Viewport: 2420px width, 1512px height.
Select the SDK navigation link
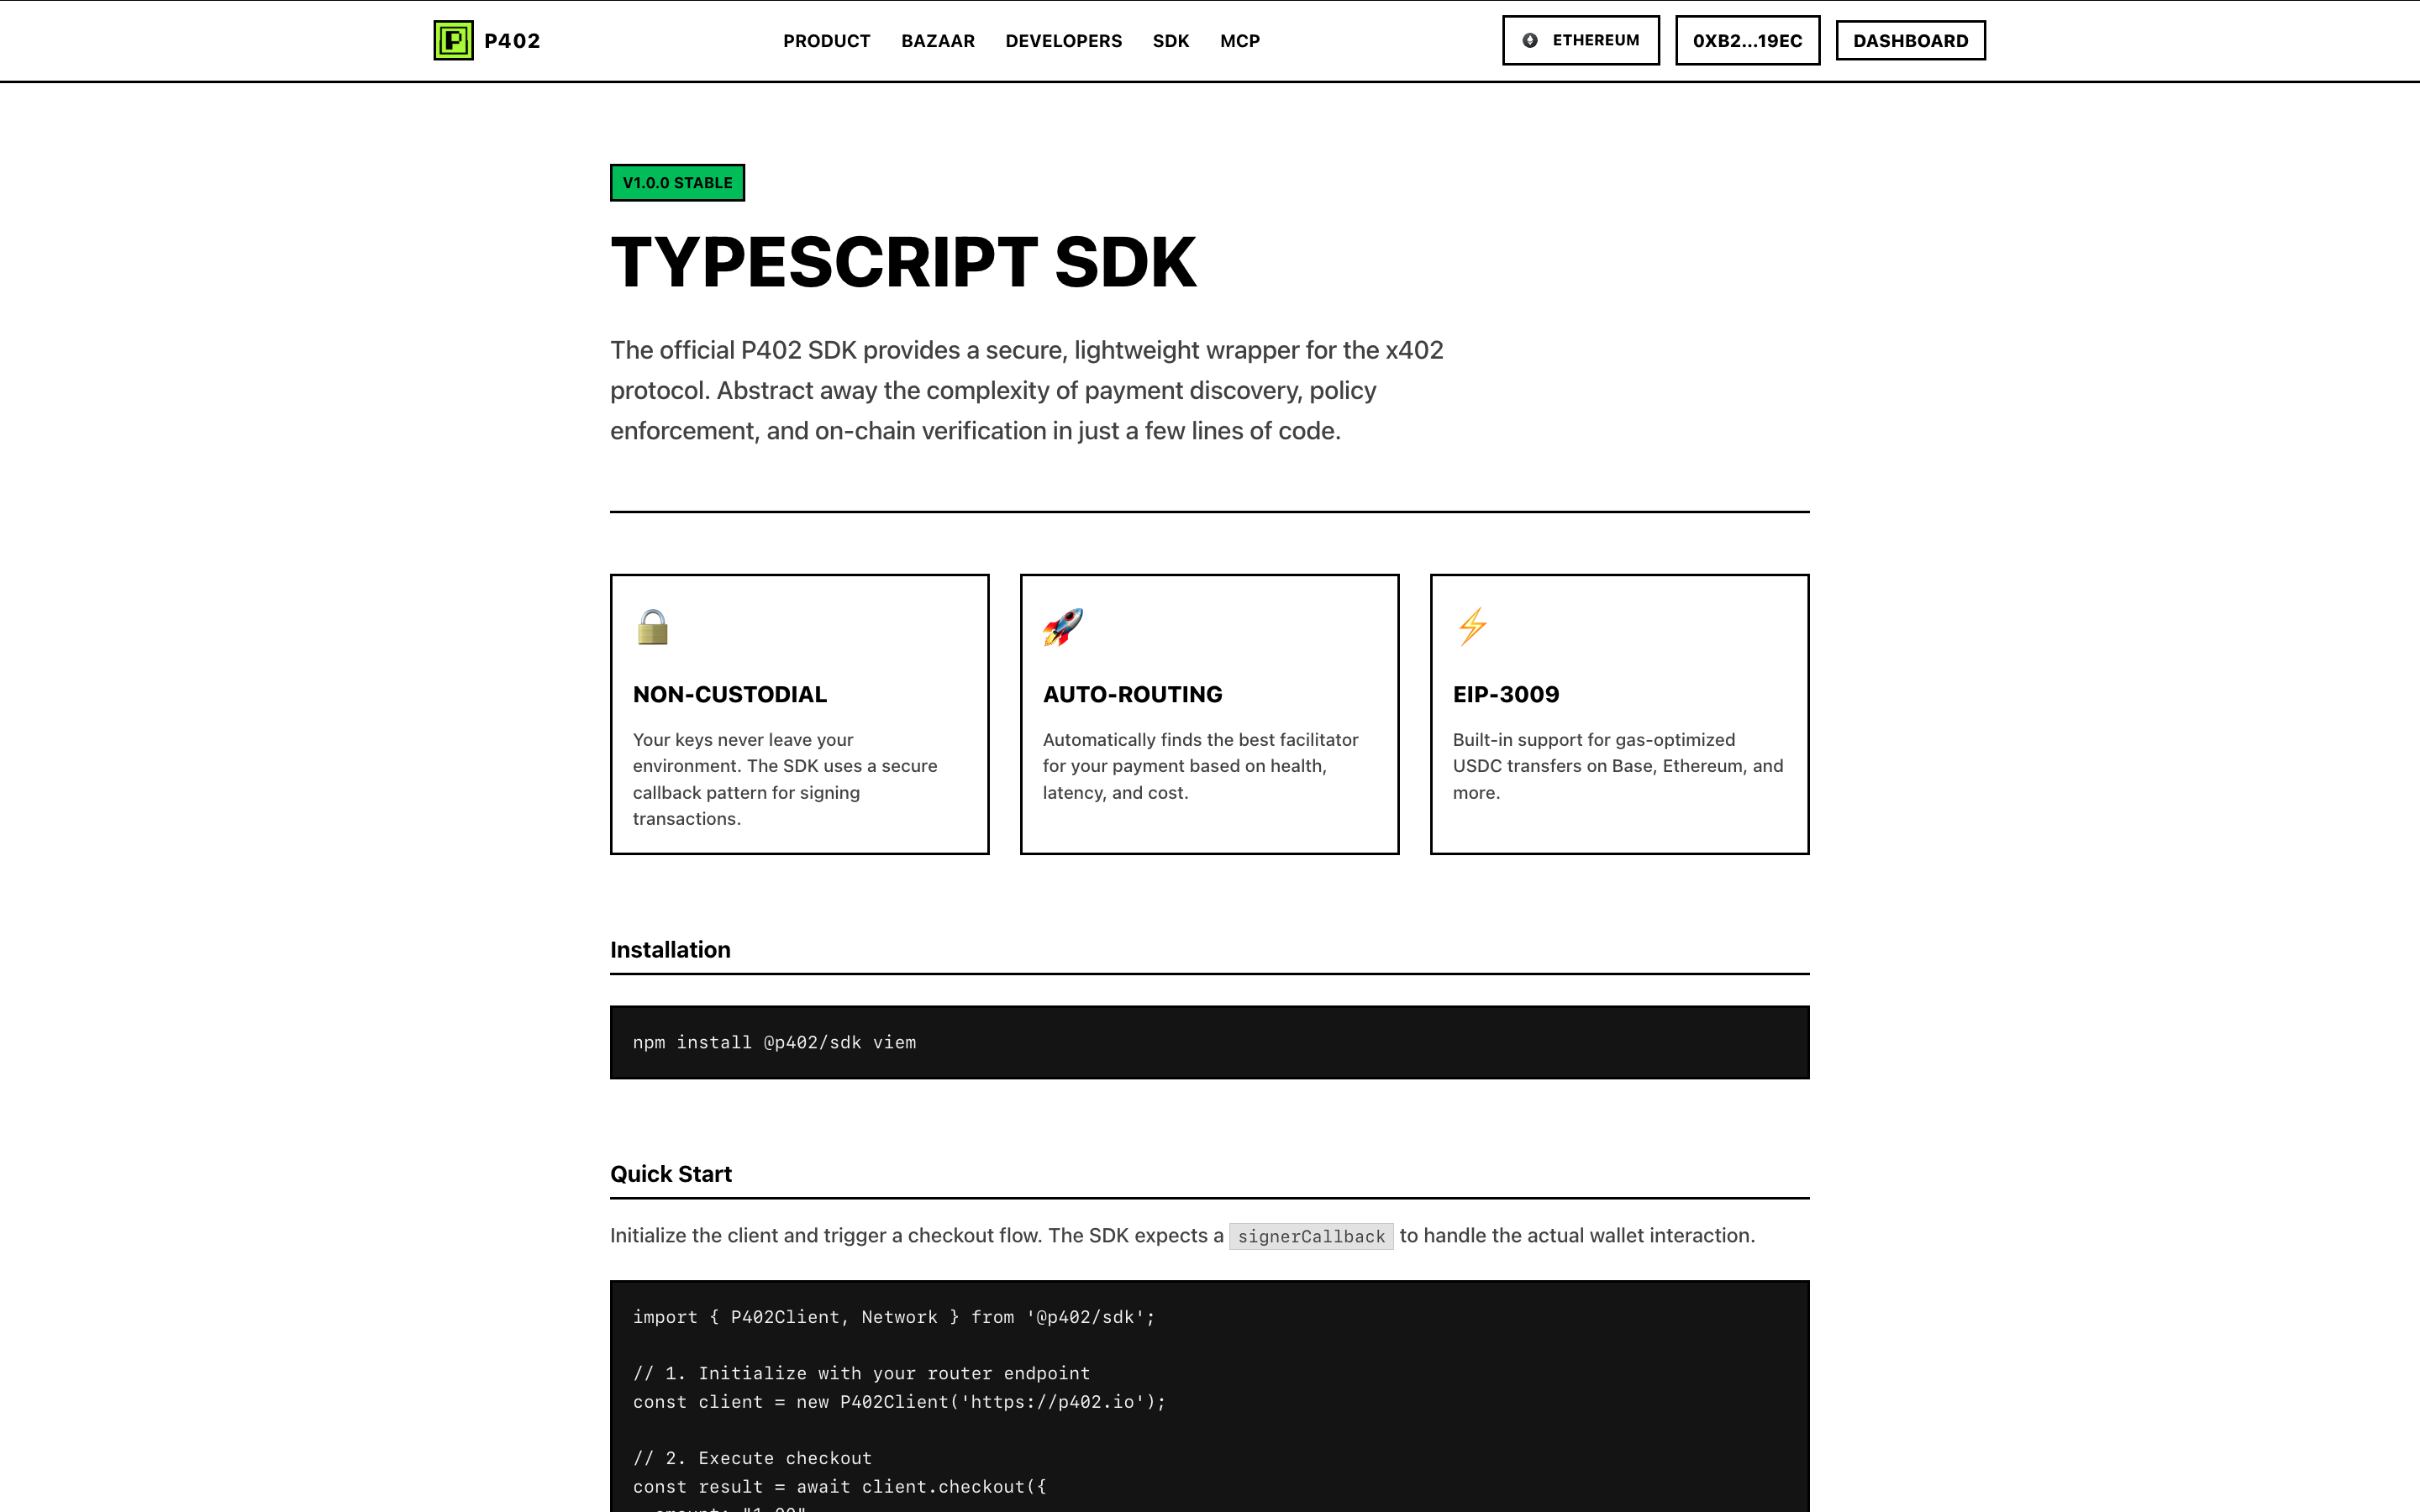(x=1170, y=41)
